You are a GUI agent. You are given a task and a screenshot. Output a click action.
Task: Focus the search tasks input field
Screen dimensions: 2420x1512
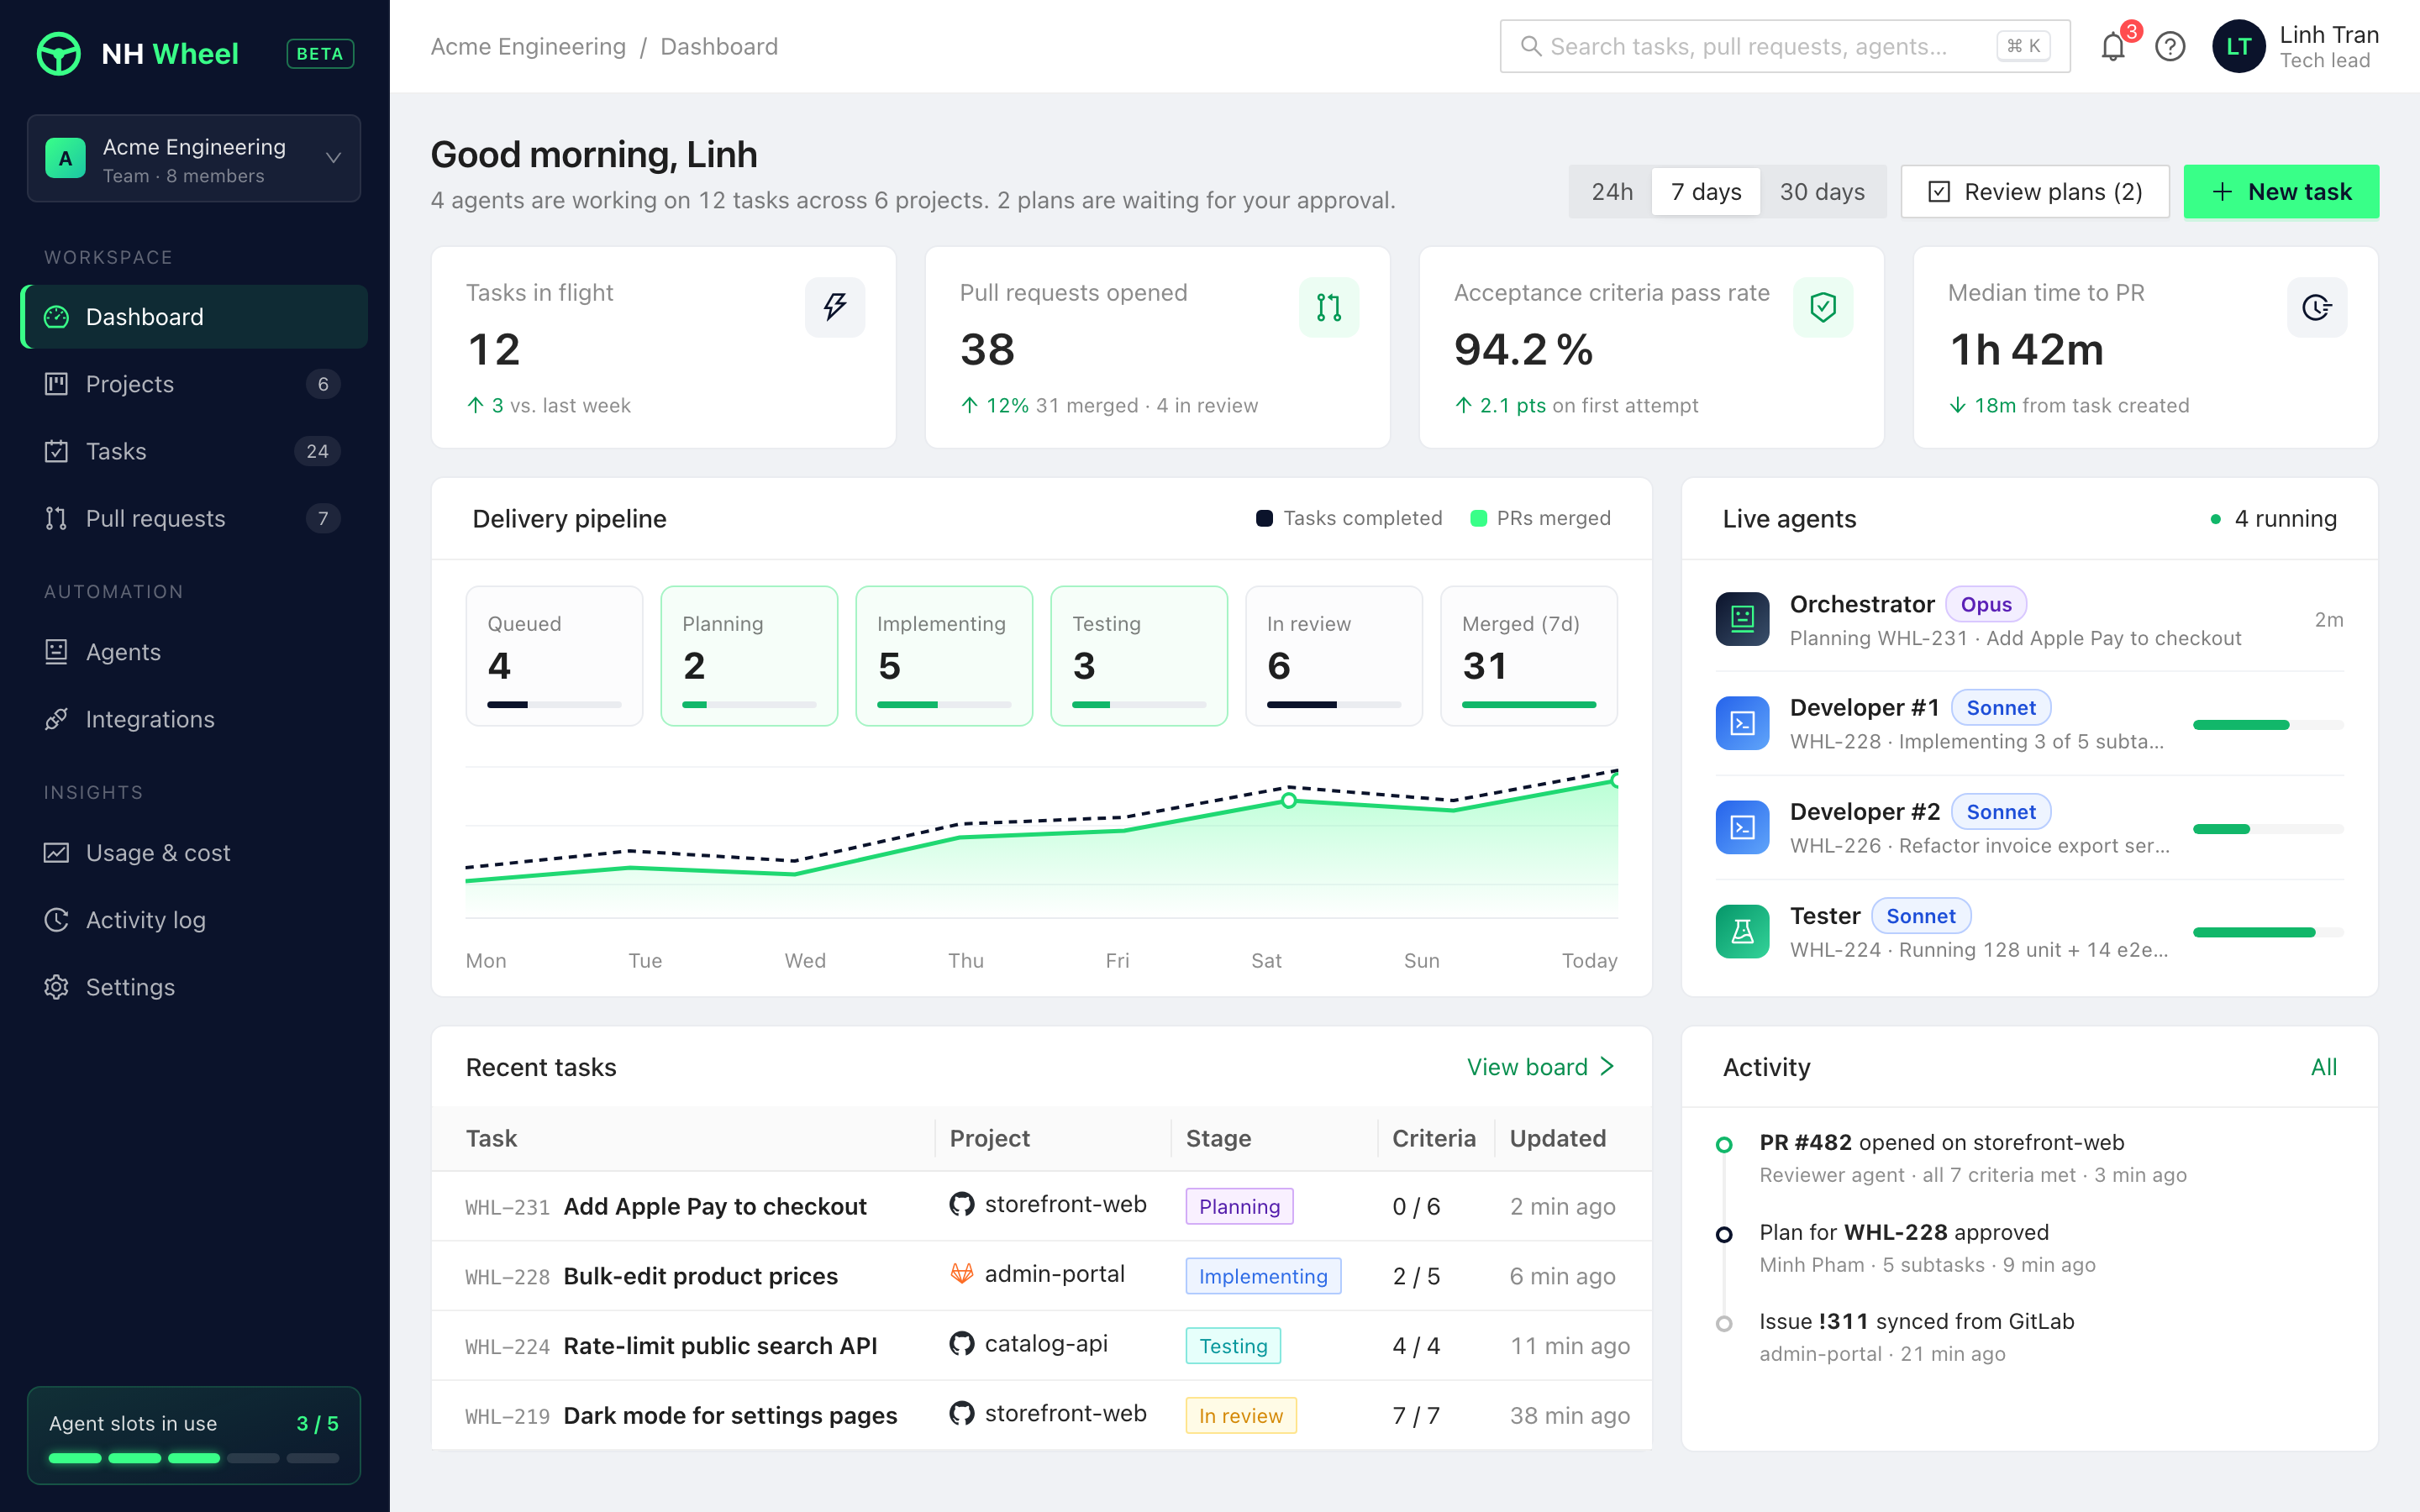pyautogui.click(x=1784, y=46)
